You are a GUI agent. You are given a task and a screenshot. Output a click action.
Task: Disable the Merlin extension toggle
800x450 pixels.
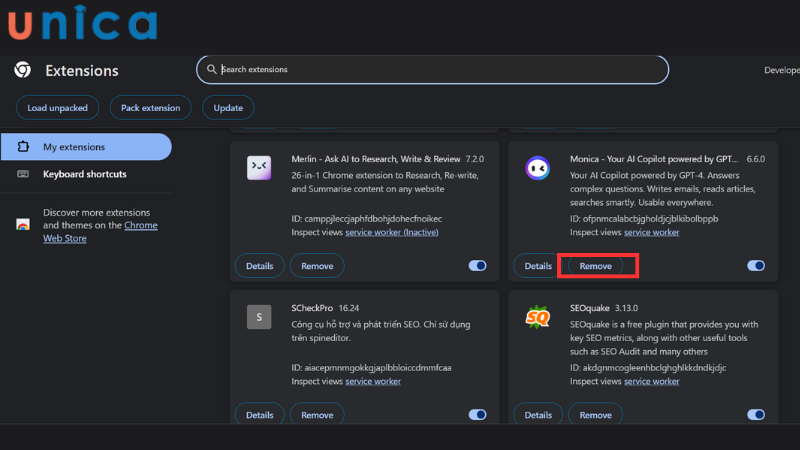point(477,266)
